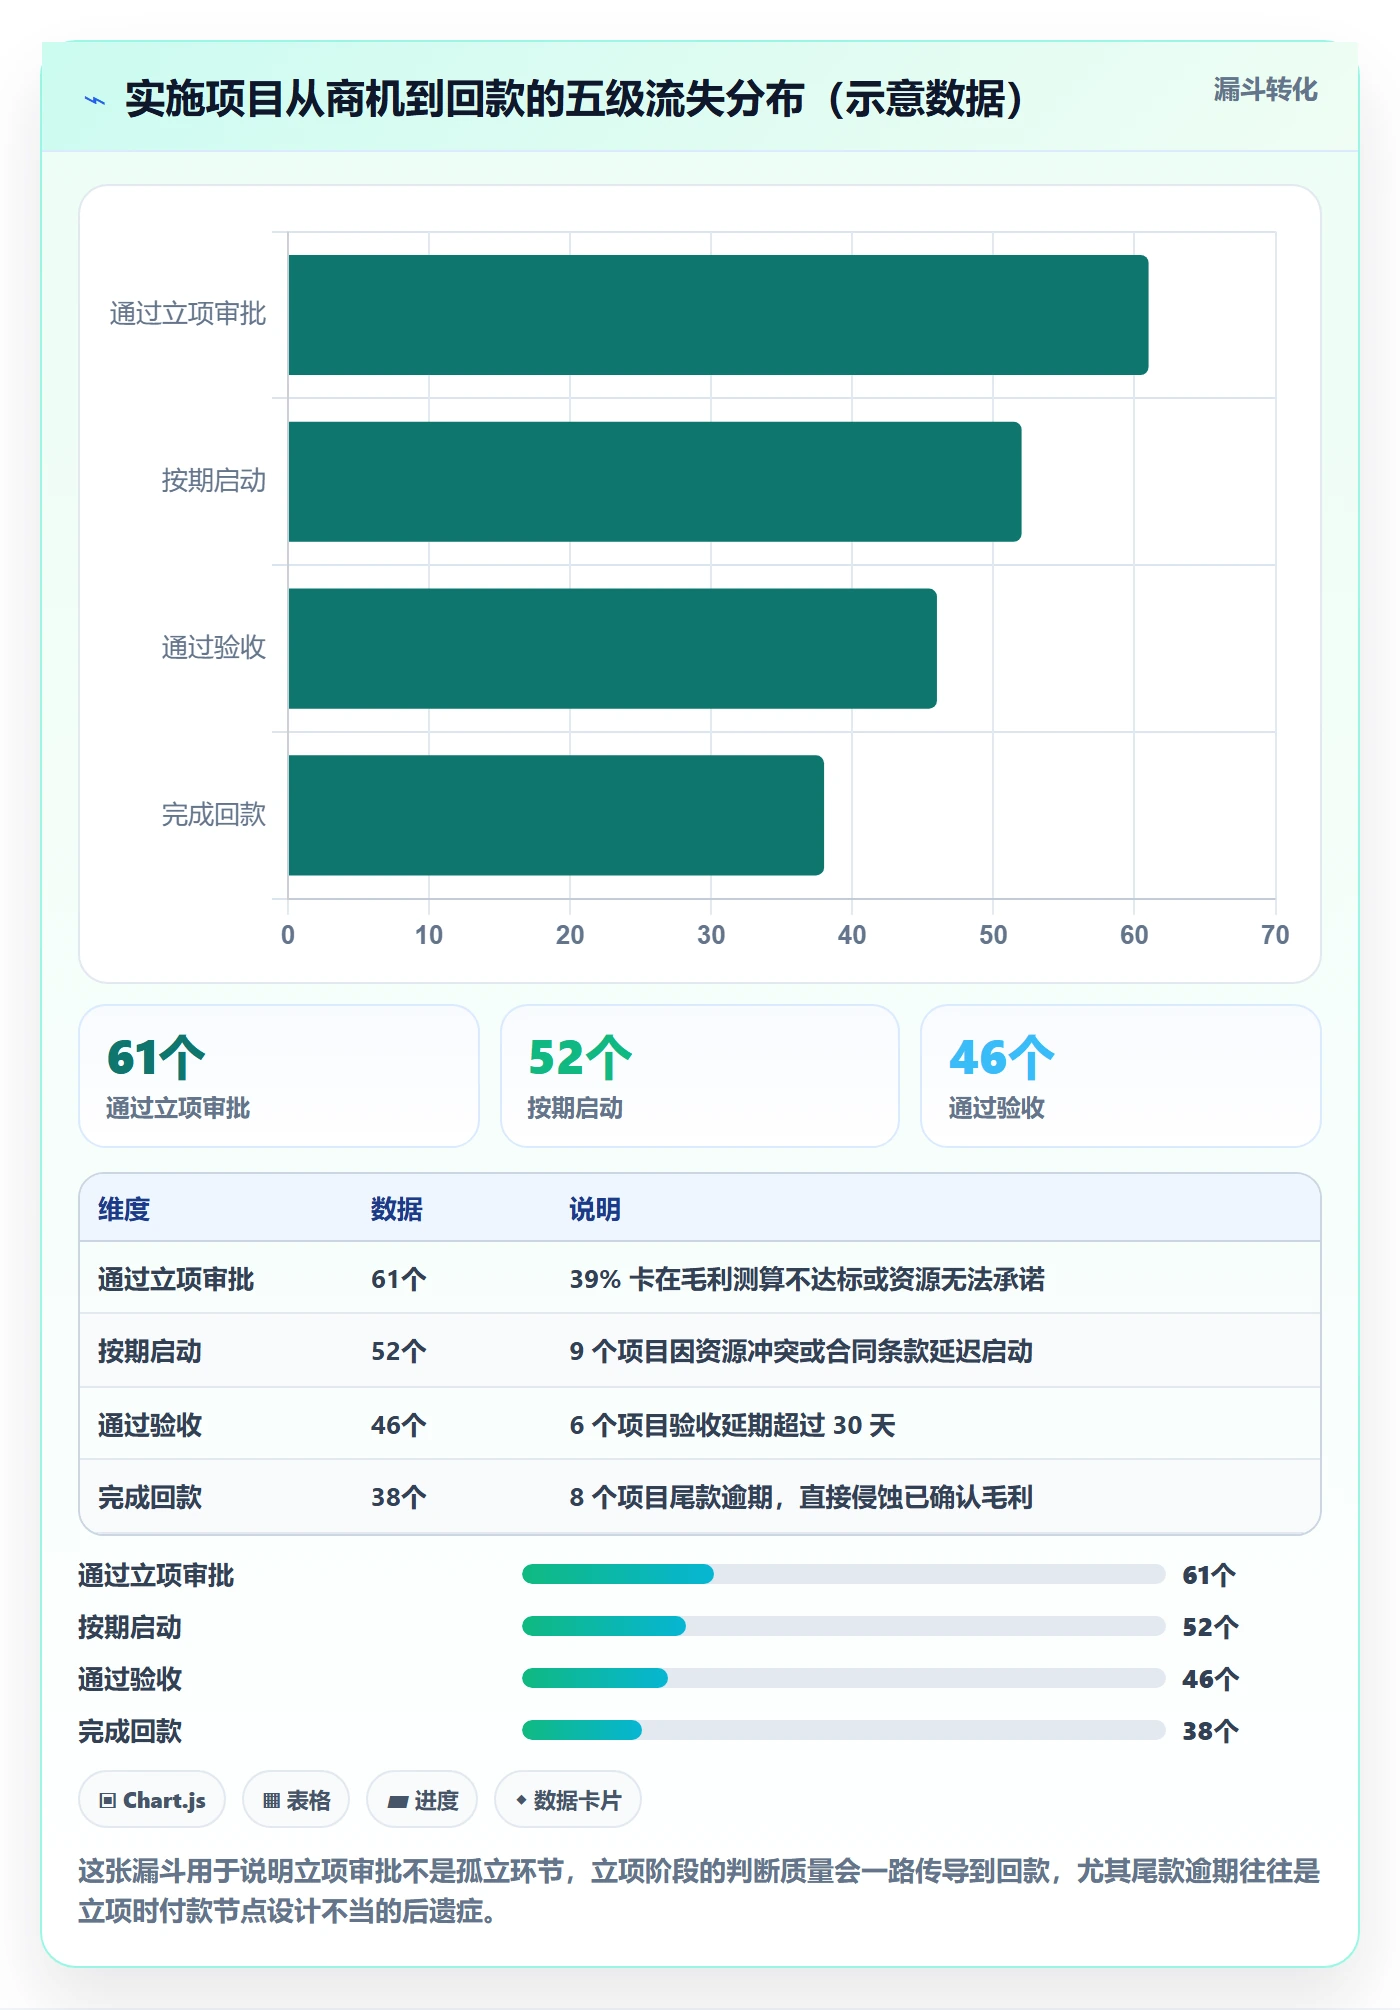1400x2010 pixels.
Task: Select the 数据卡片 chip
Action: (x=568, y=1800)
